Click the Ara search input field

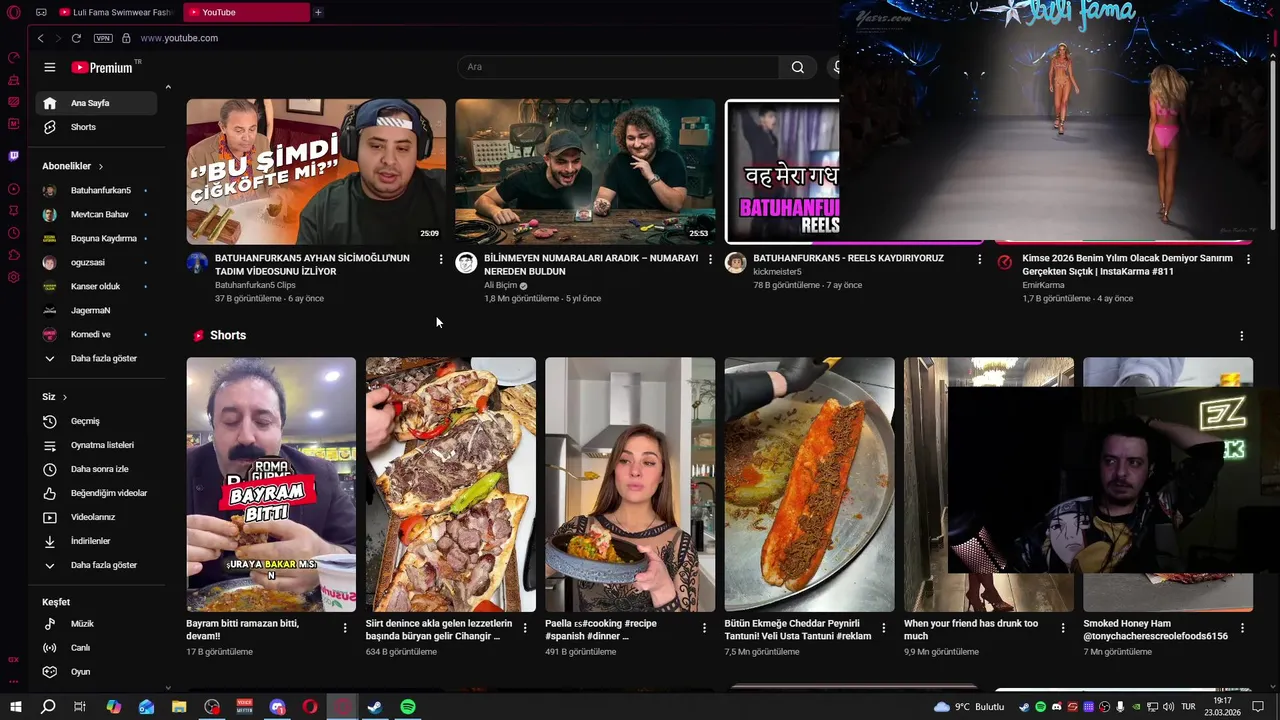(x=618, y=67)
